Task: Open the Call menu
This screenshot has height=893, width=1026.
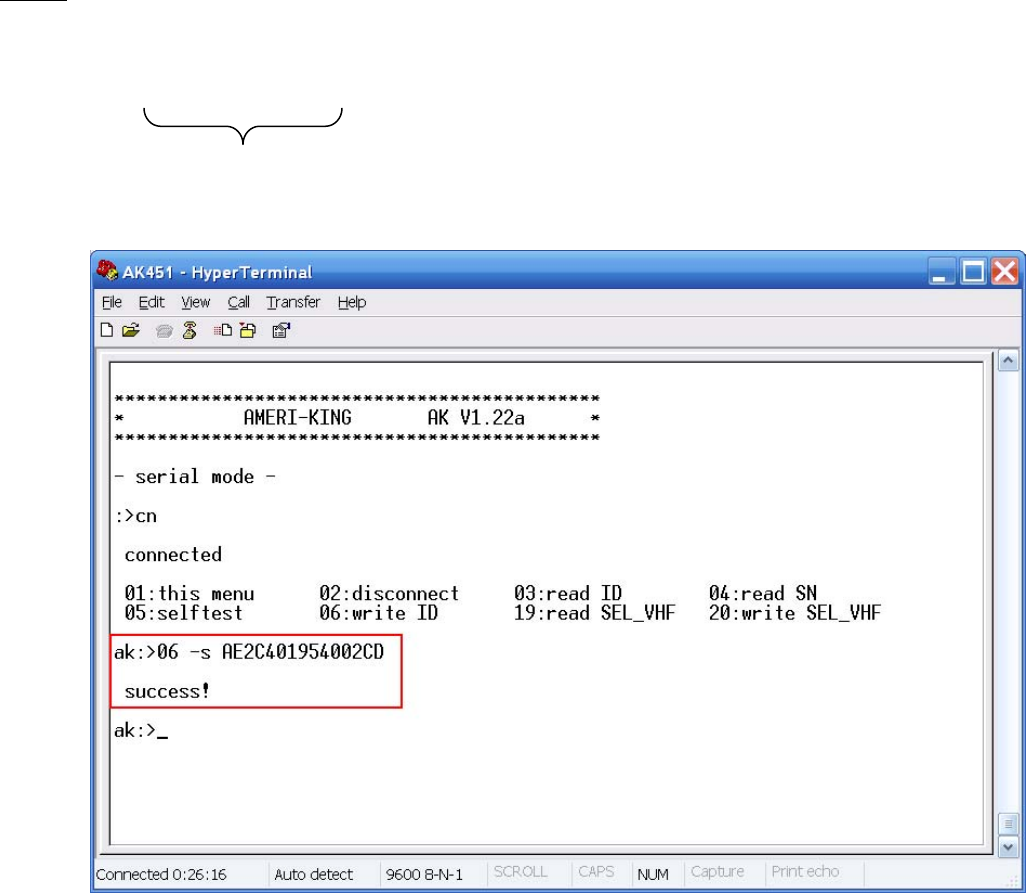Action: [239, 302]
